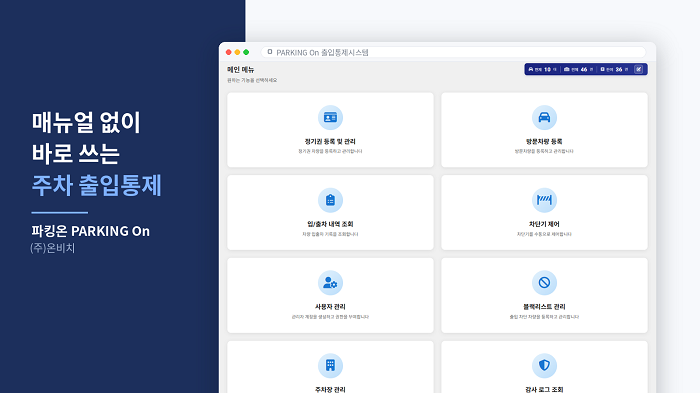
Task: Open the 정기권 등록 및 관리 card title
Action: 330,142
